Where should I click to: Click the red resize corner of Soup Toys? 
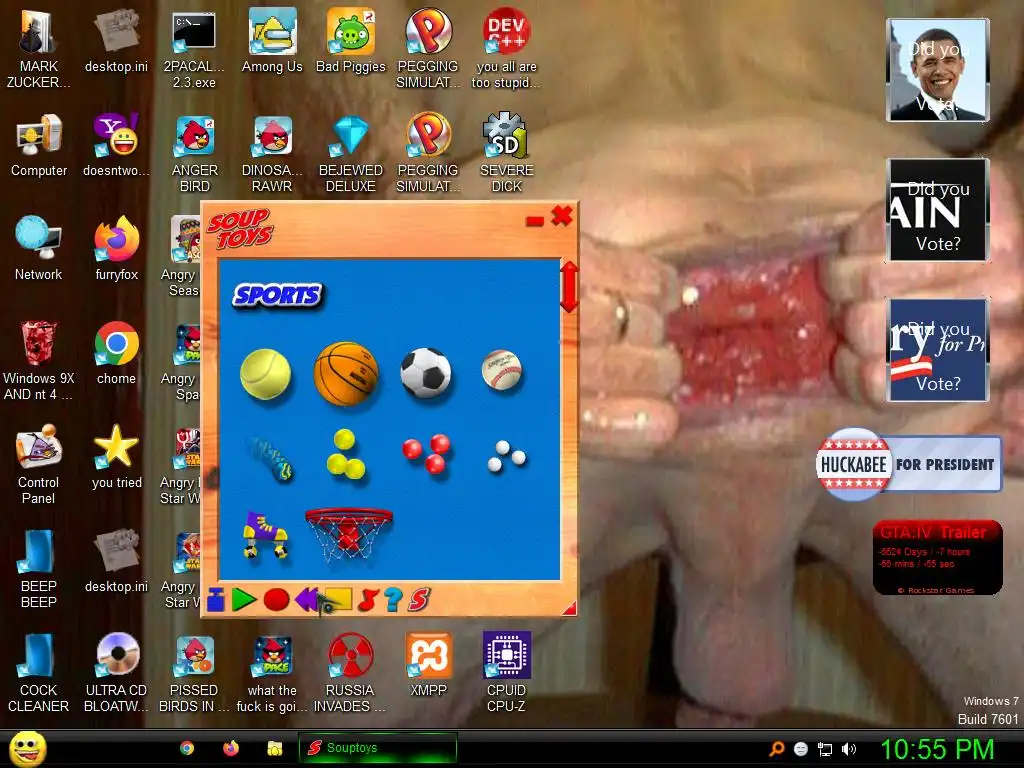pos(569,608)
